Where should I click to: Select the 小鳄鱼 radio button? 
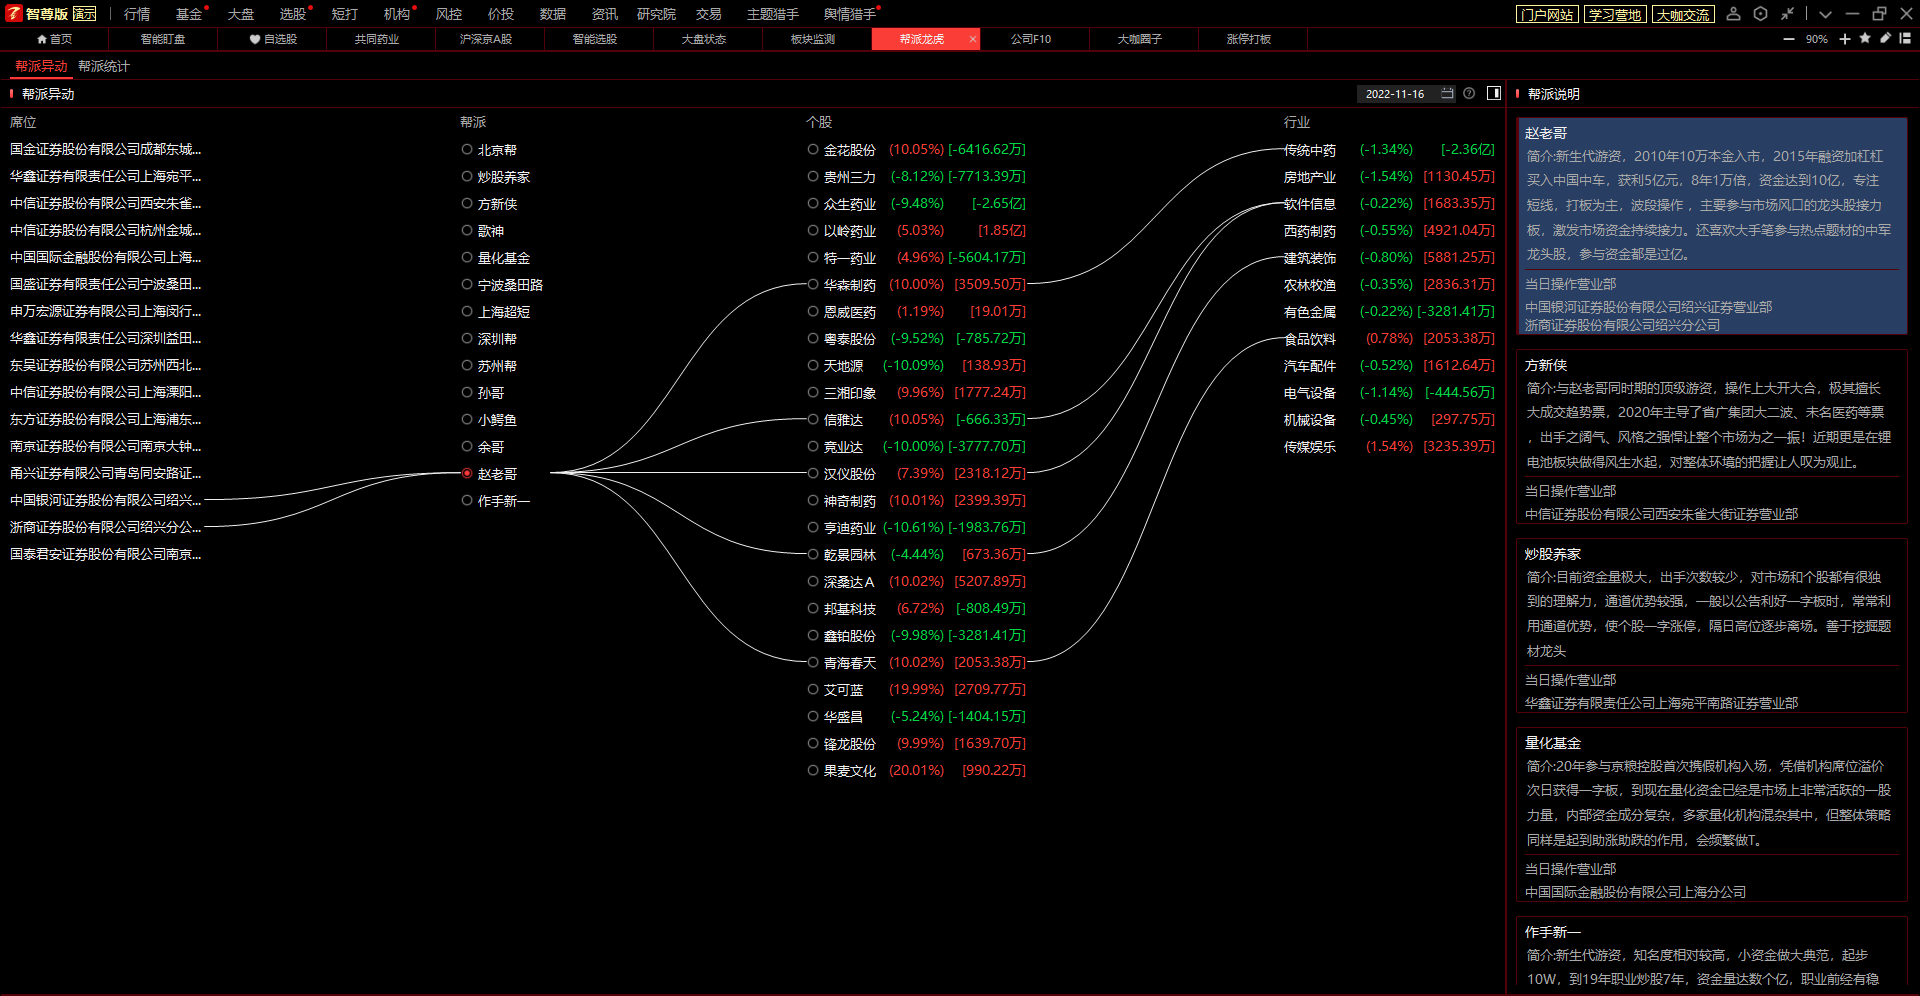(x=467, y=419)
